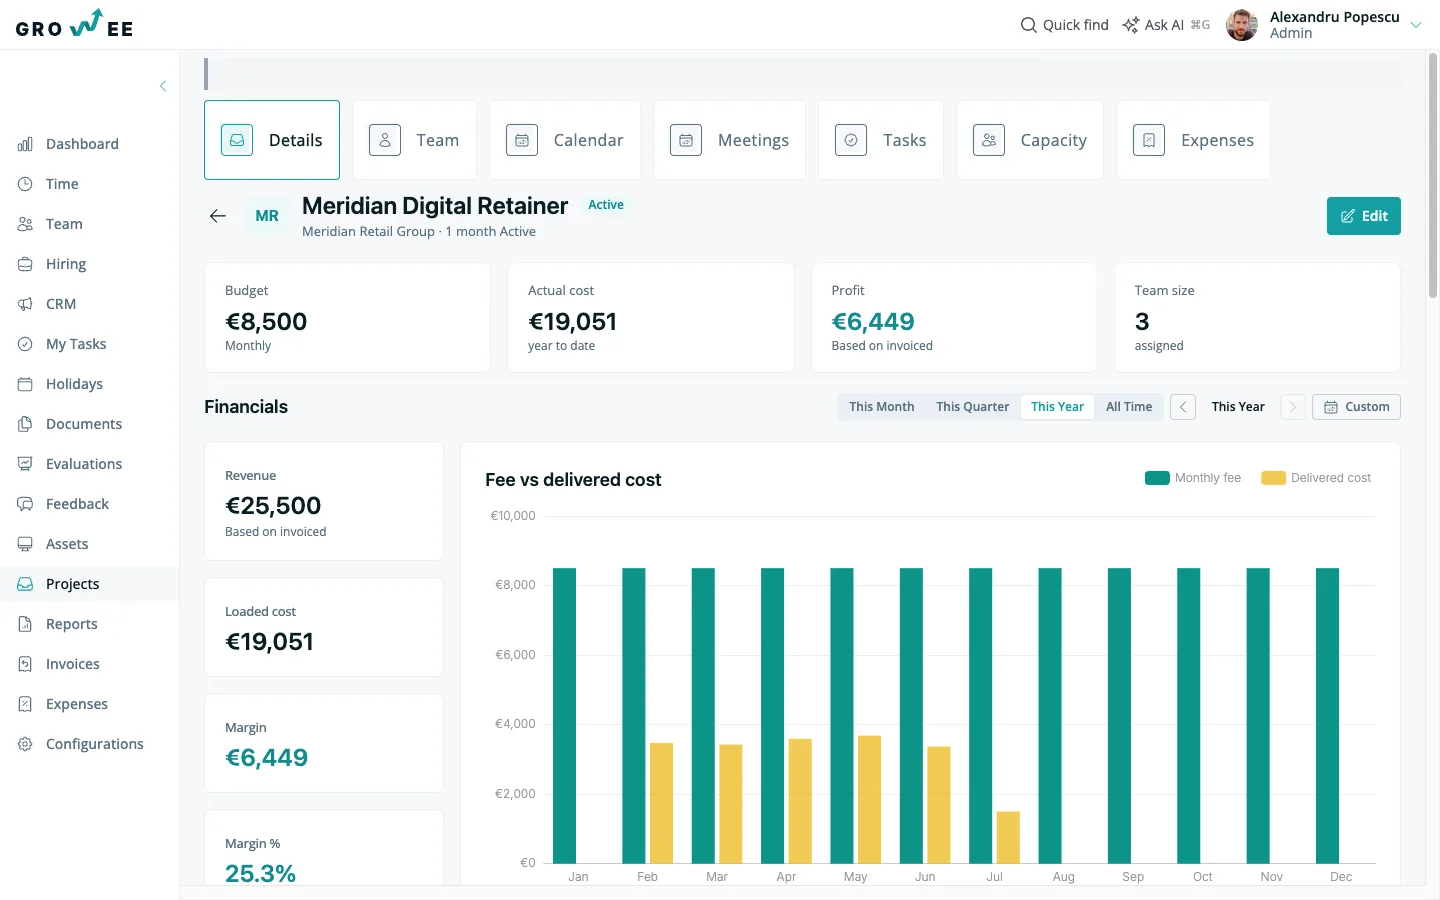
Task: Click the Active status badge
Action: coord(606,205)
